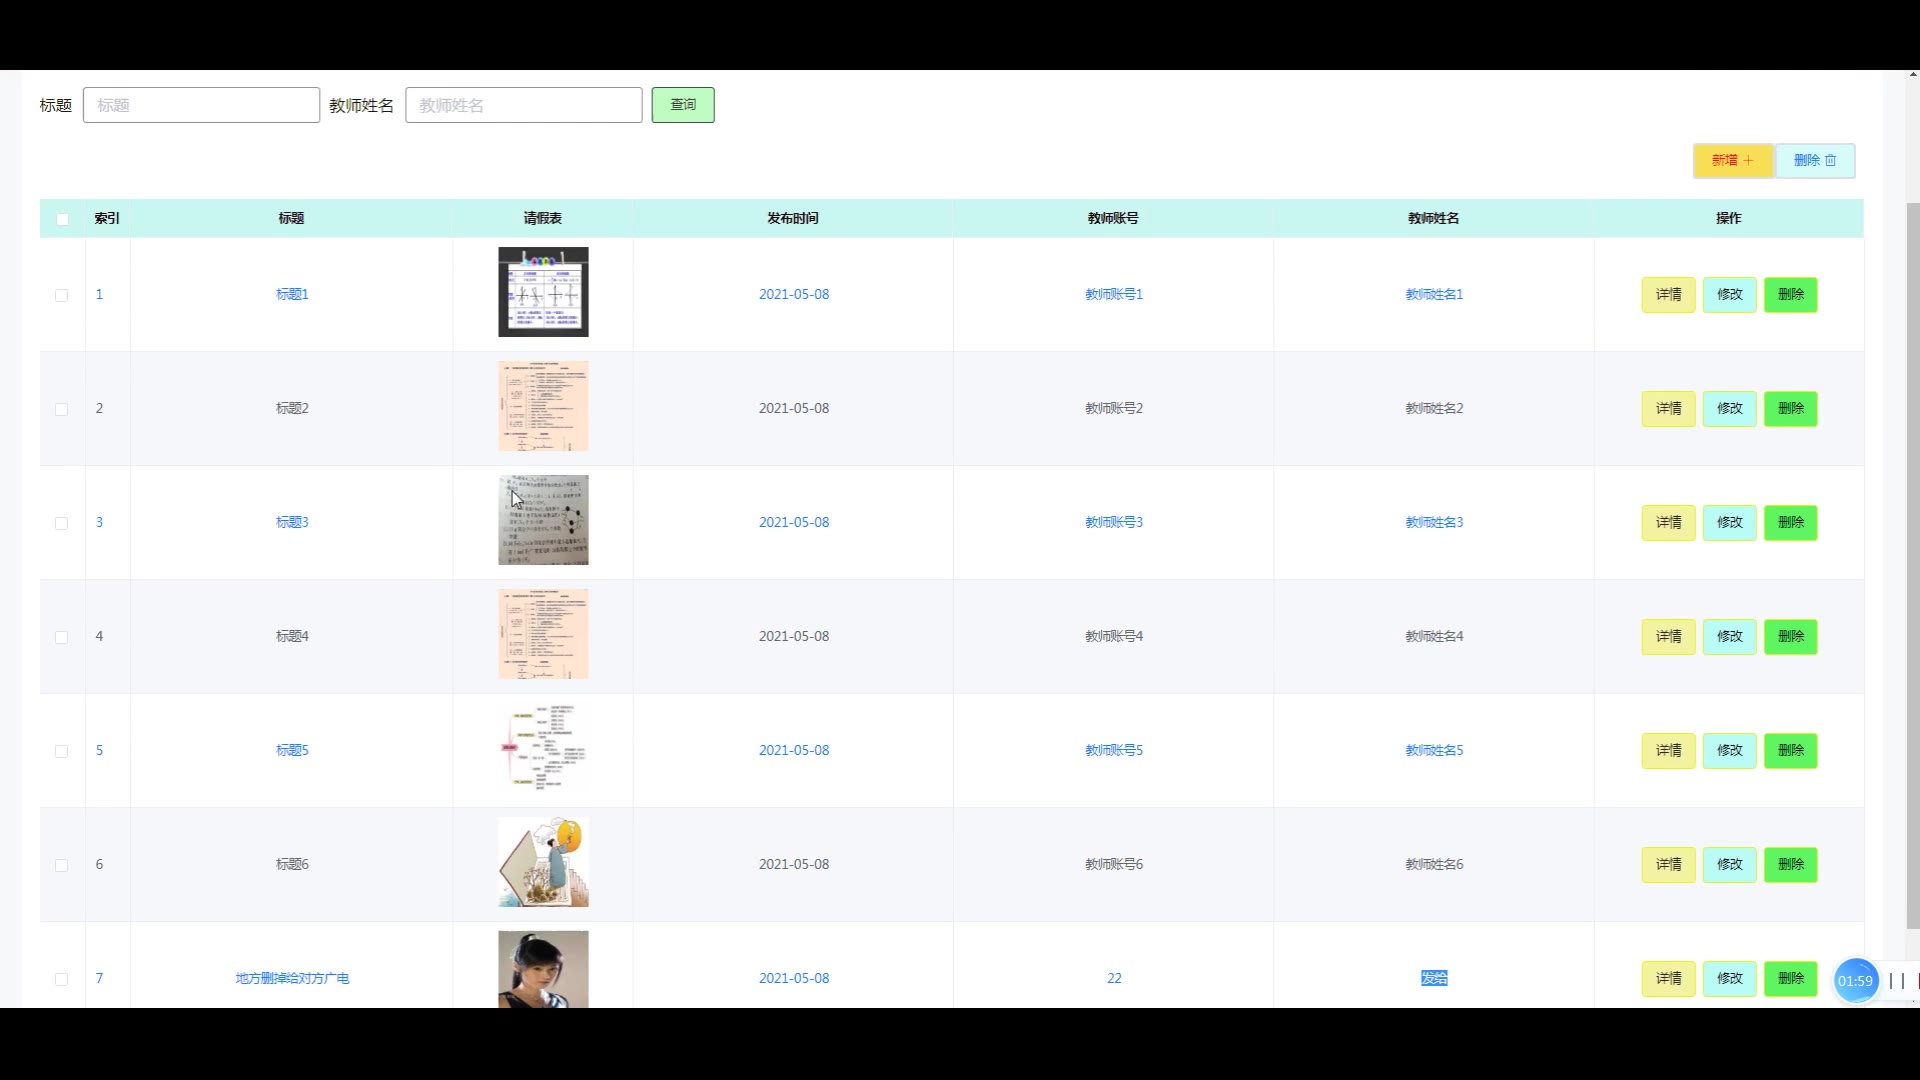The width and height of the screenshot is (1920, 1080).
Task: Check the checkbox for row 3
Action: coord(62,523)
